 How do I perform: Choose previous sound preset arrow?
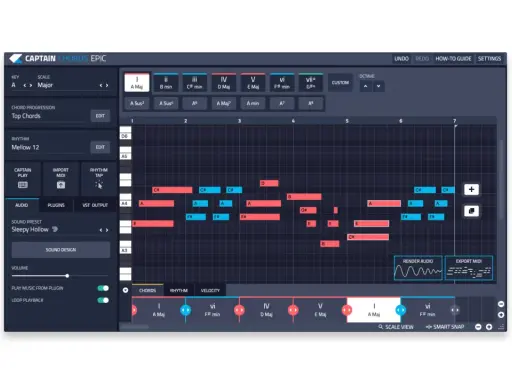point(101,230)
